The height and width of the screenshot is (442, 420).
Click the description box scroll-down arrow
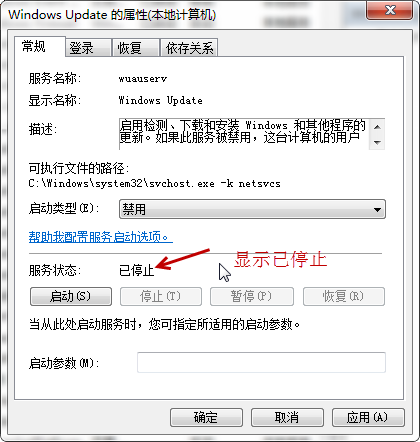point(377,142)
